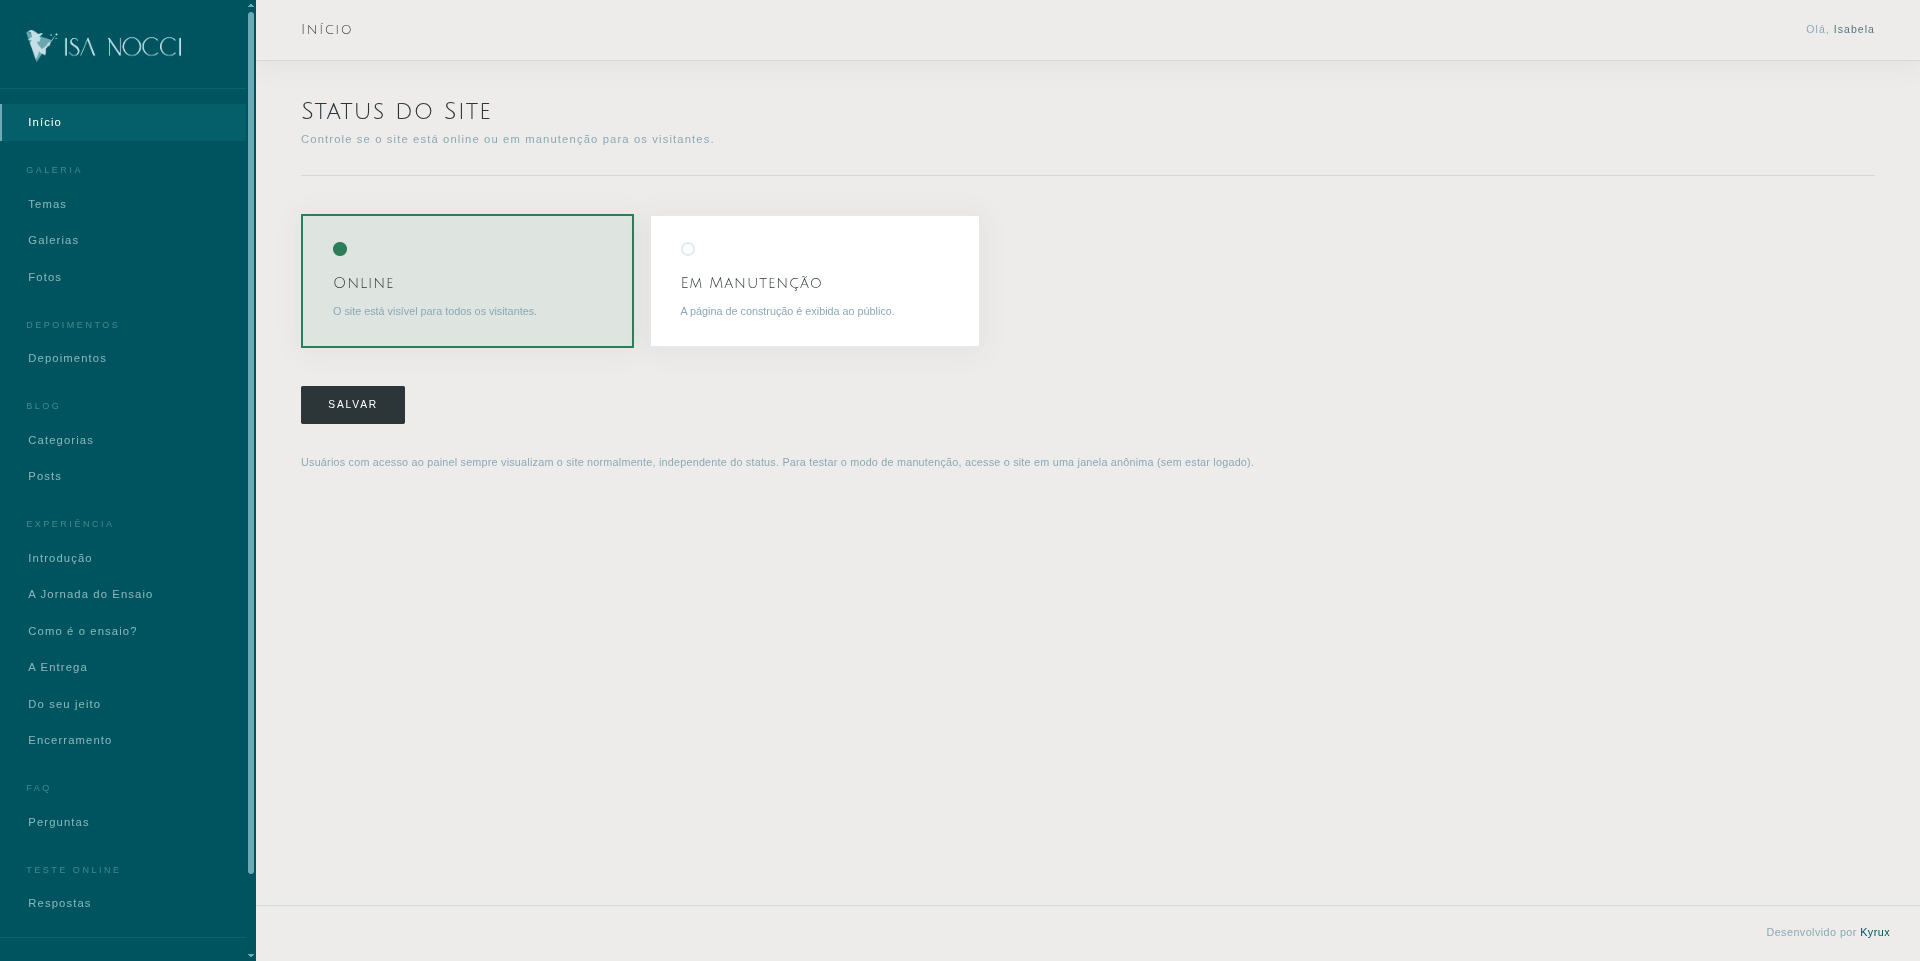This screenshot has height=961, width=1920.
Task: Open blog Posts page
Action: pos(123,476)
